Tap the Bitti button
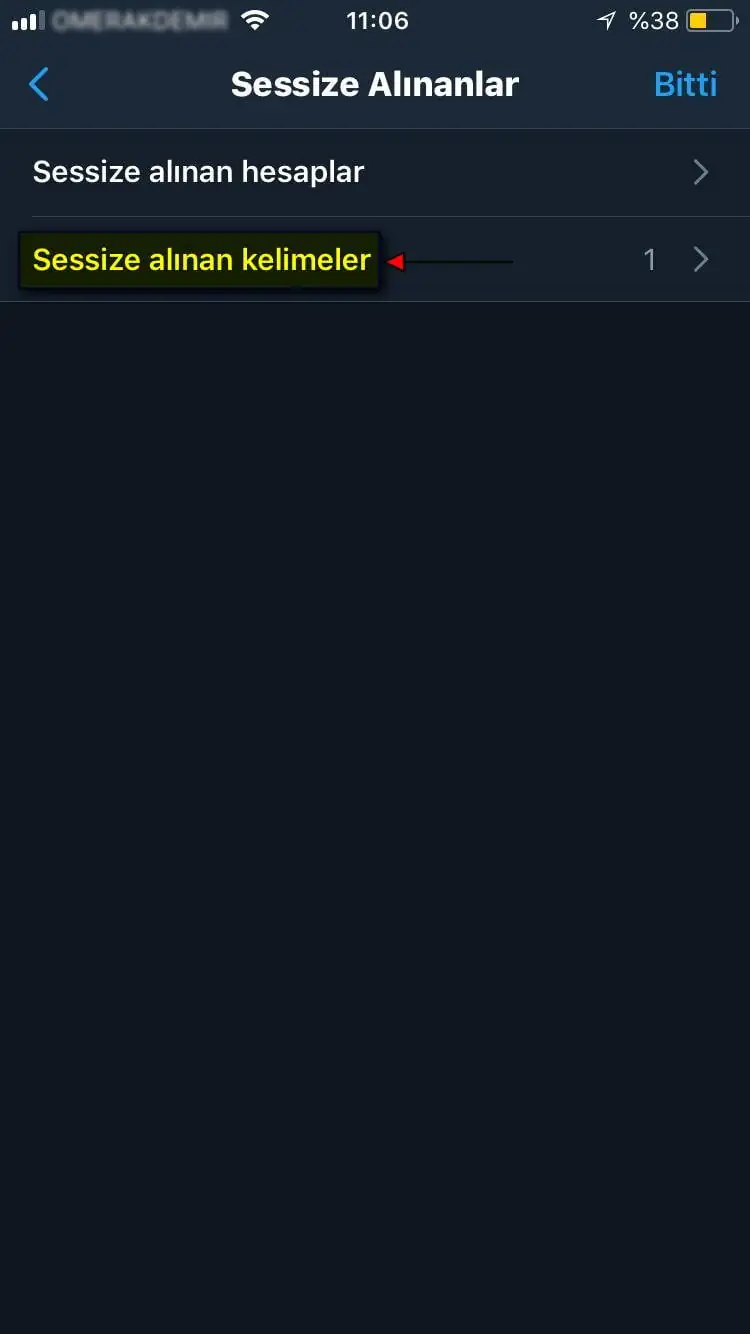This screenshot has height=1334, width=750. (x=685, y=84)
